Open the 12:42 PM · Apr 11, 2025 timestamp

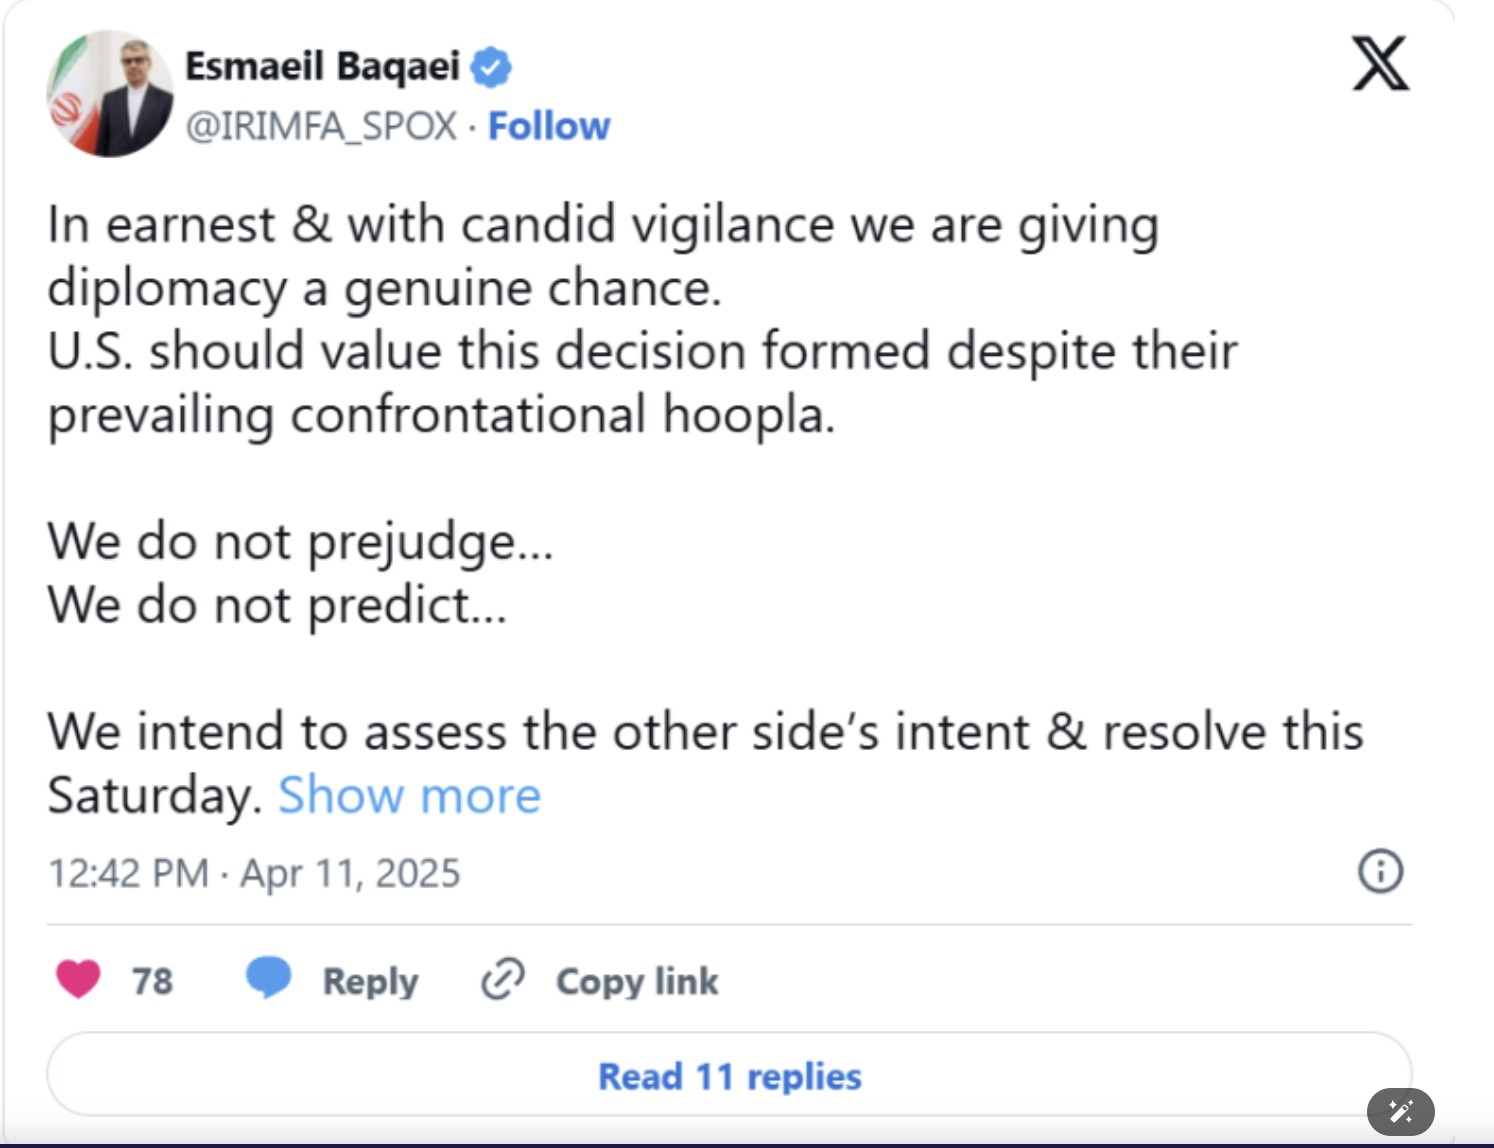(254, 873)
